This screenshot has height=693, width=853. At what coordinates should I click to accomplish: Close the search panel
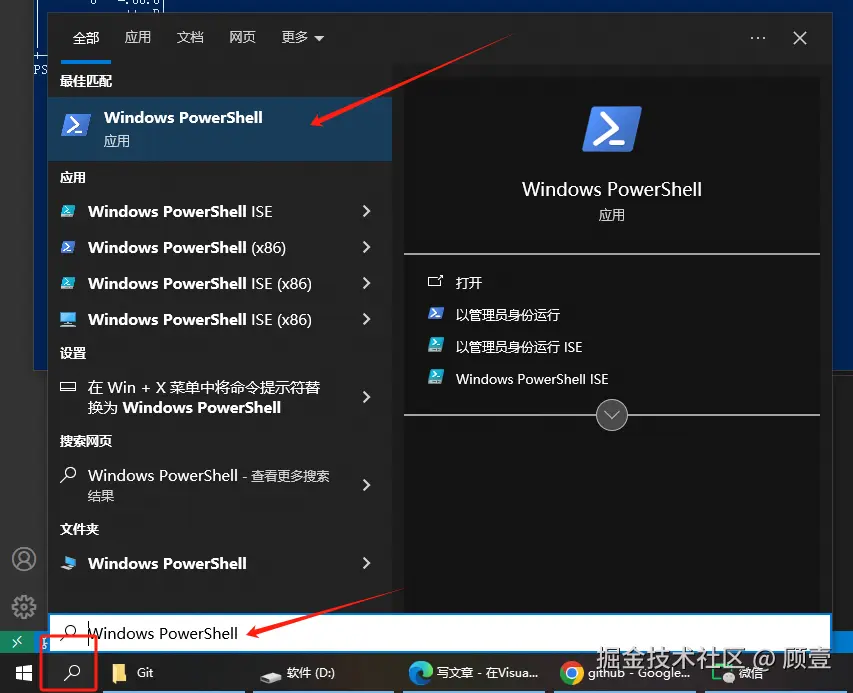[800, 38]
